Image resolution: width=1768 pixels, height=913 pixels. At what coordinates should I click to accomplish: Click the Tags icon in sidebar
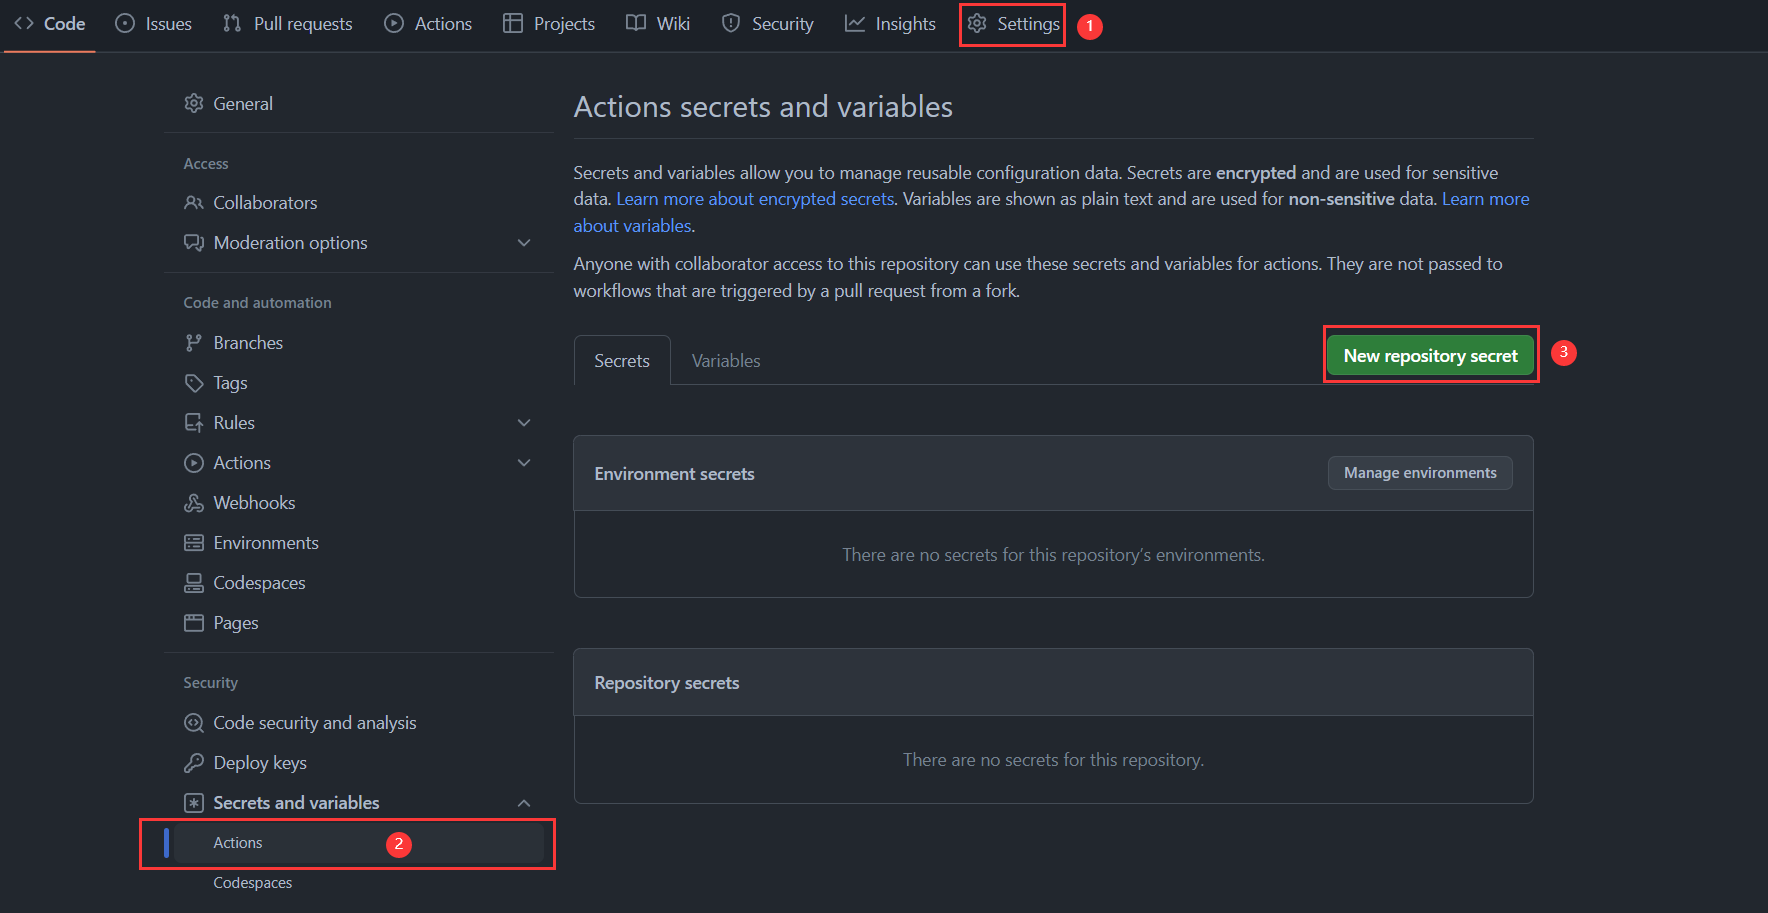point(194,383)
